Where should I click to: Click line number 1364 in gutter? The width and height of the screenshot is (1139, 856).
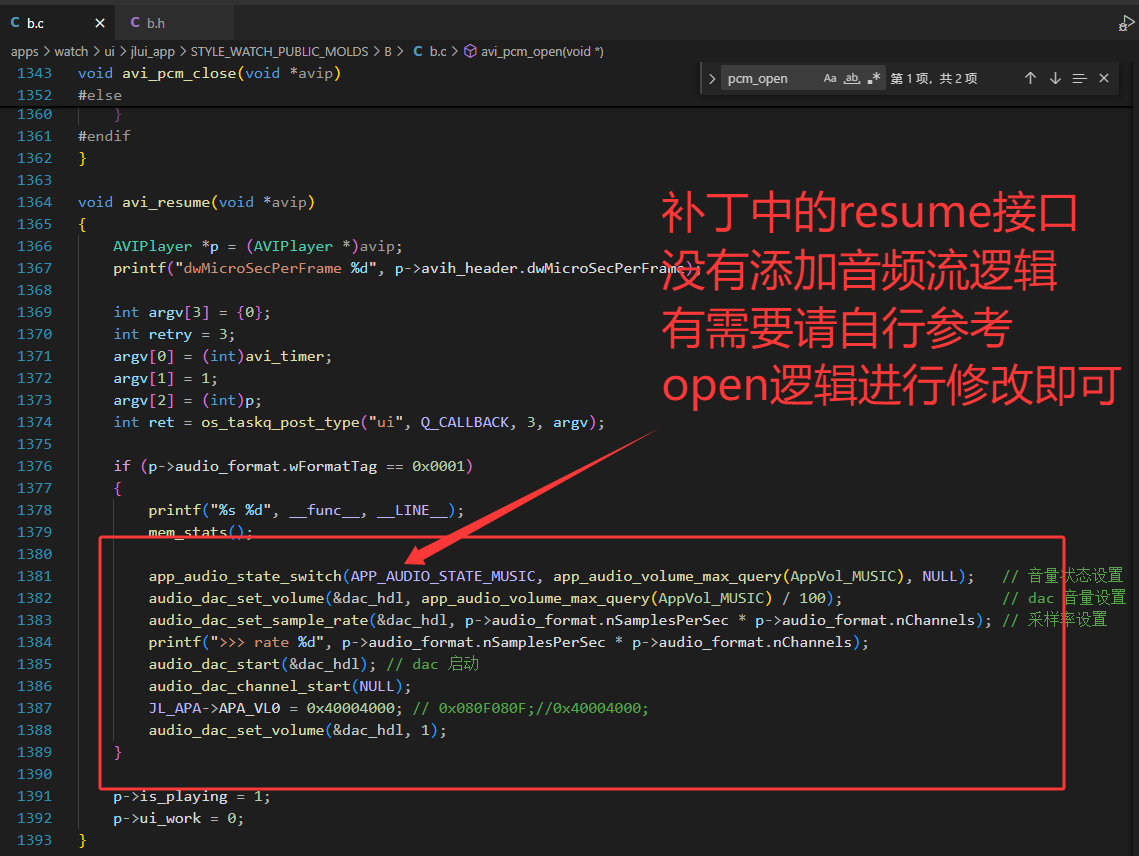tap(34, 202)
